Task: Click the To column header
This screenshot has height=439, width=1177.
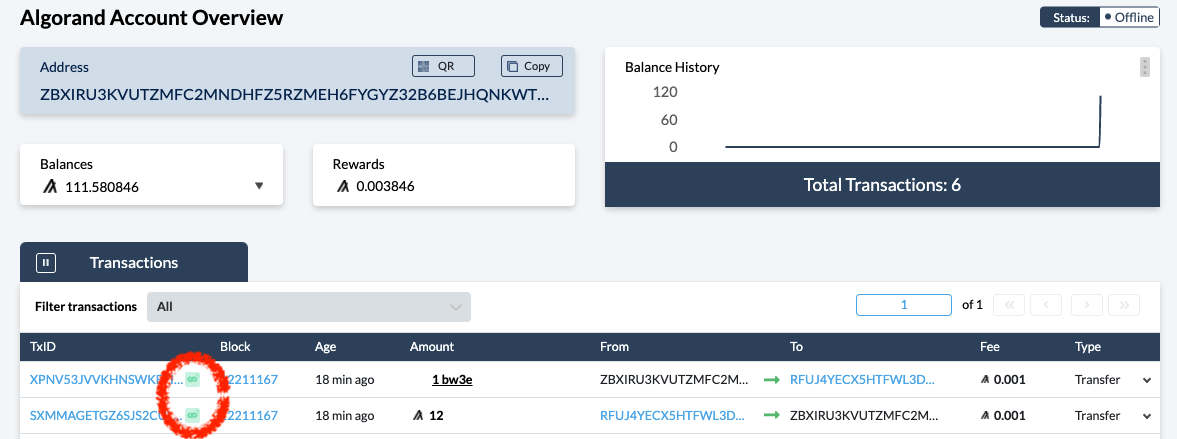Action: [796, 347]
